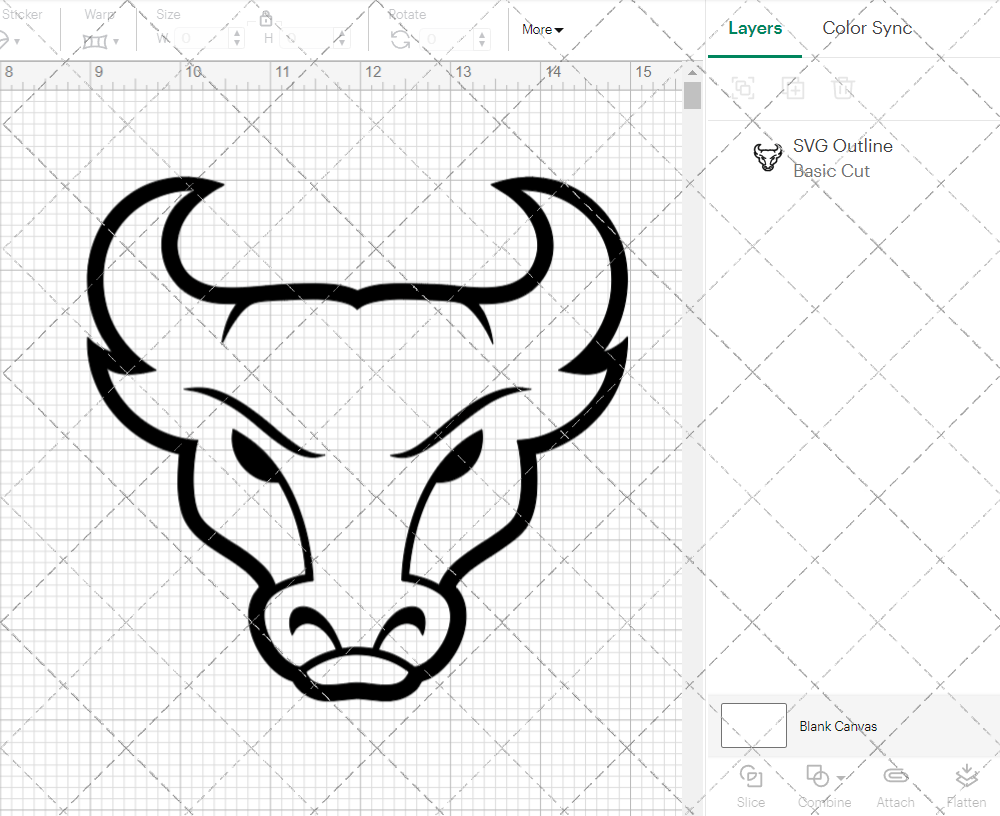Use the Flatten tool
This screenshot has width=1000, height=816.
coord(966,785)
